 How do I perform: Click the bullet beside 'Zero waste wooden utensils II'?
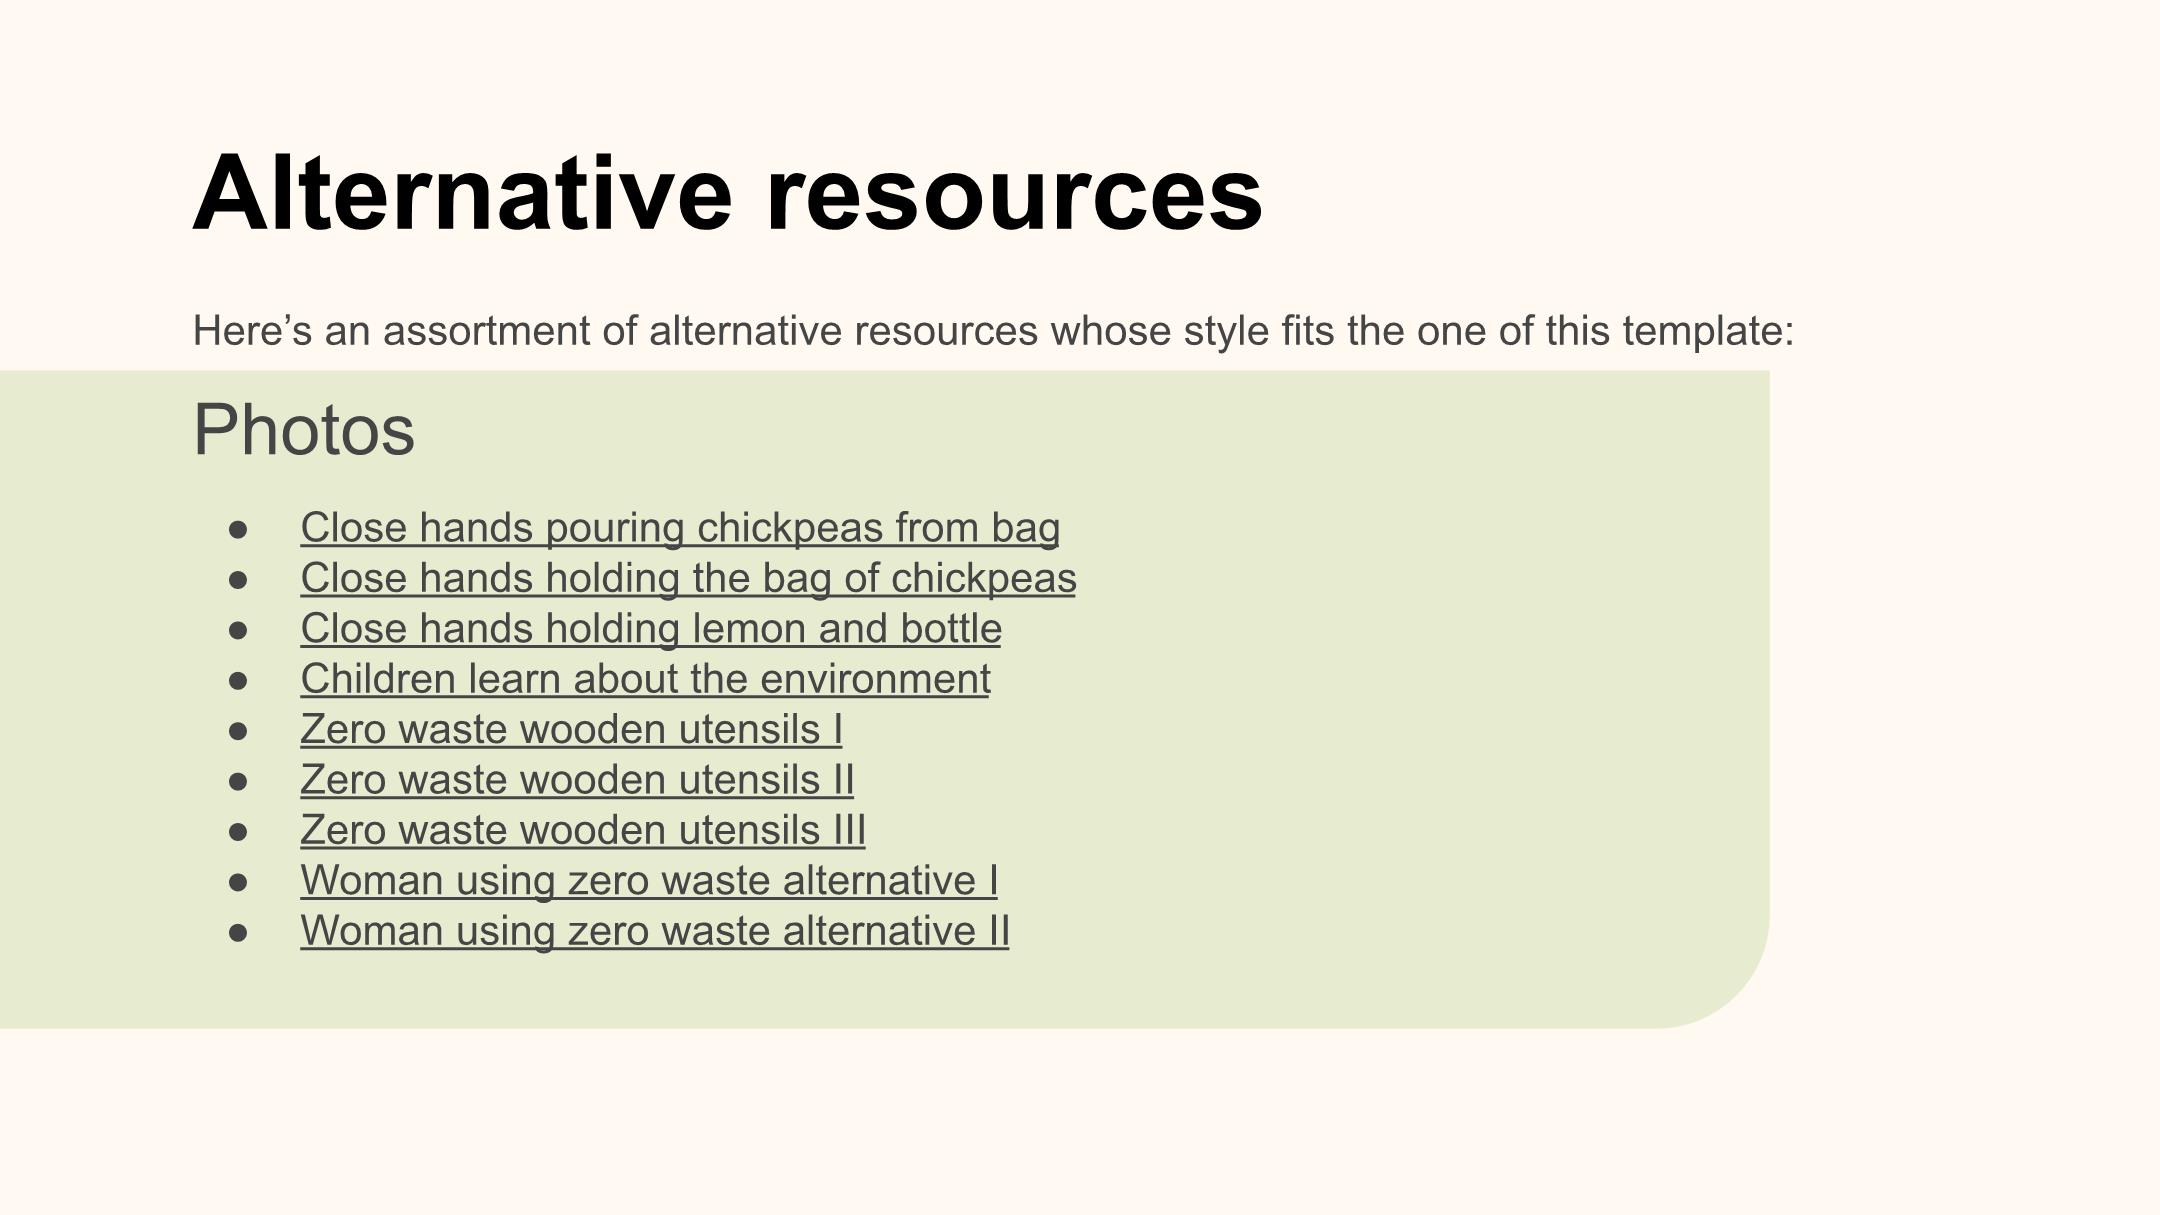click(238, 781)
